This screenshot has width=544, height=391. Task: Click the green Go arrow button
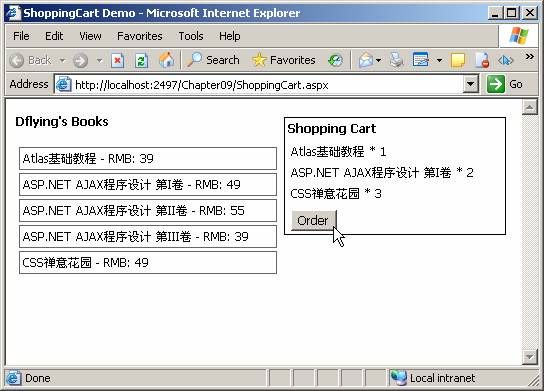tap(495, 84)
